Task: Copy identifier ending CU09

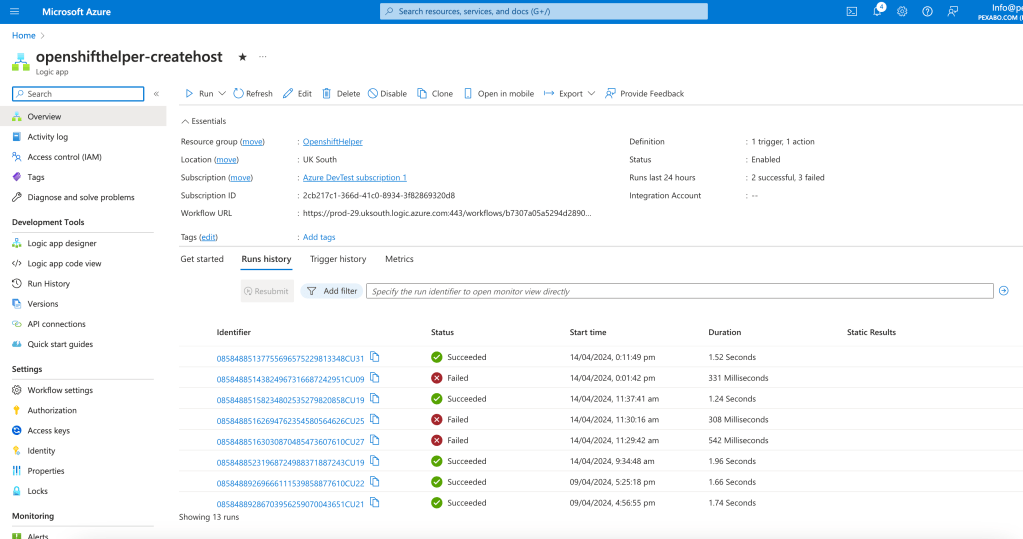Action: 374,378
